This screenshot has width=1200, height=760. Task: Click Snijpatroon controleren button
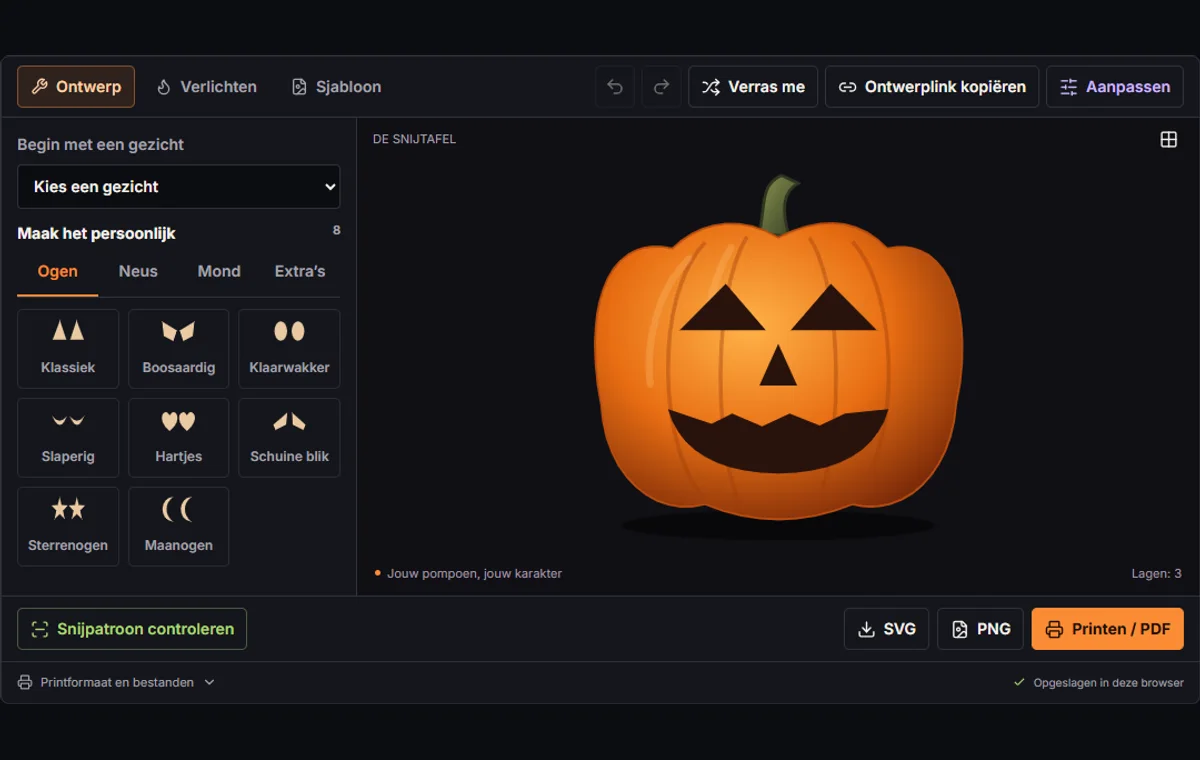[x=132, y=629]
